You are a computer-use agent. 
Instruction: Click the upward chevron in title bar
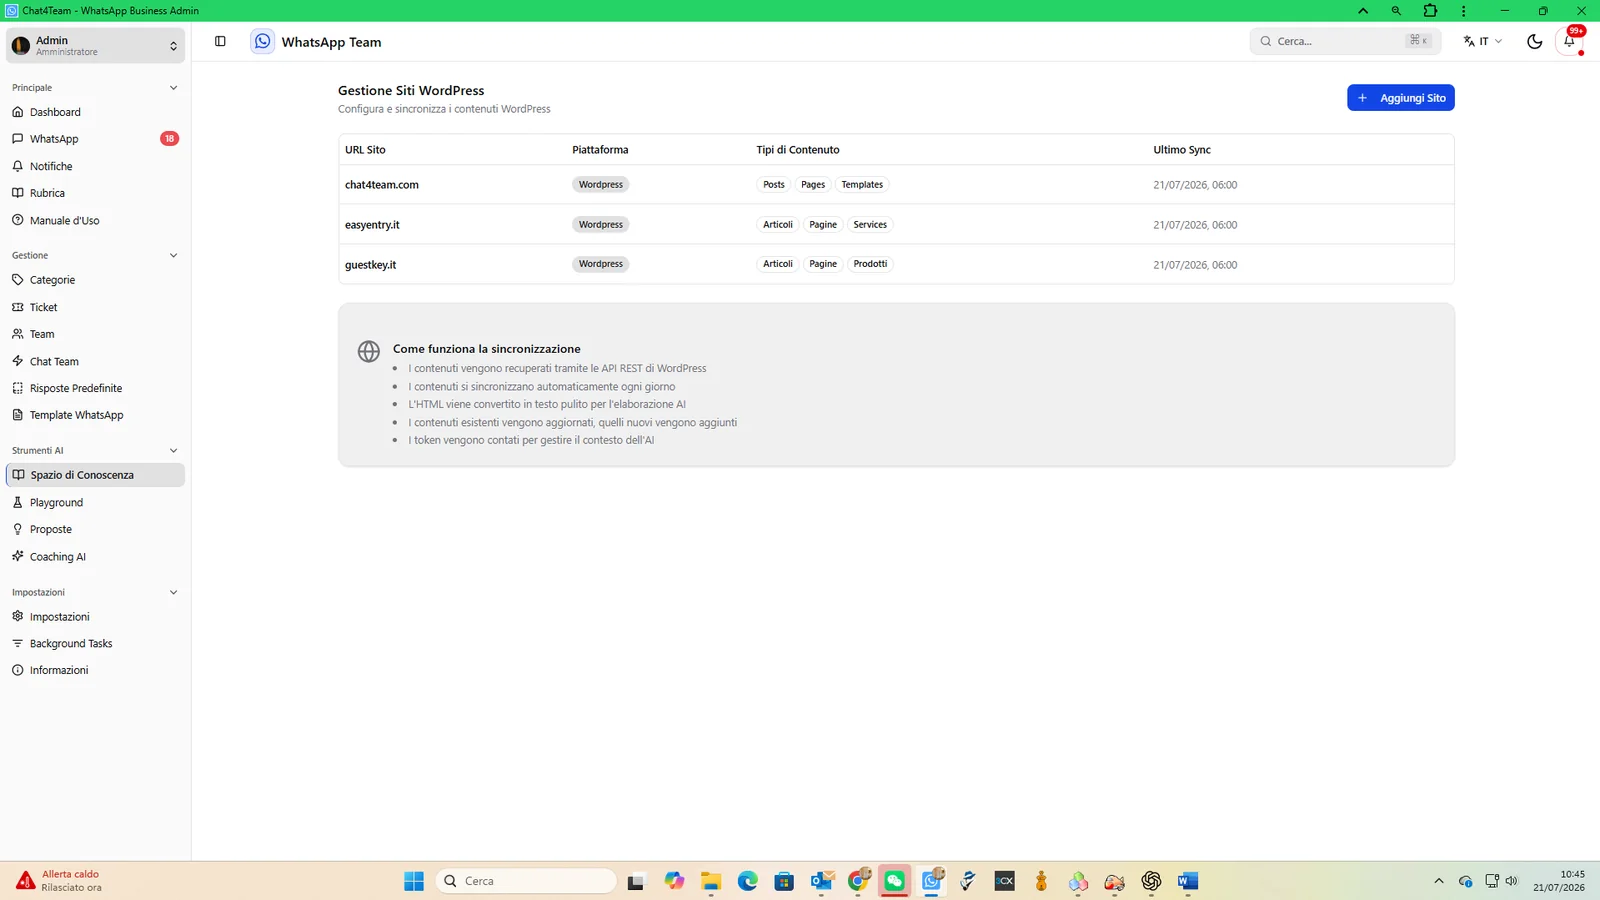point(1363,11)
